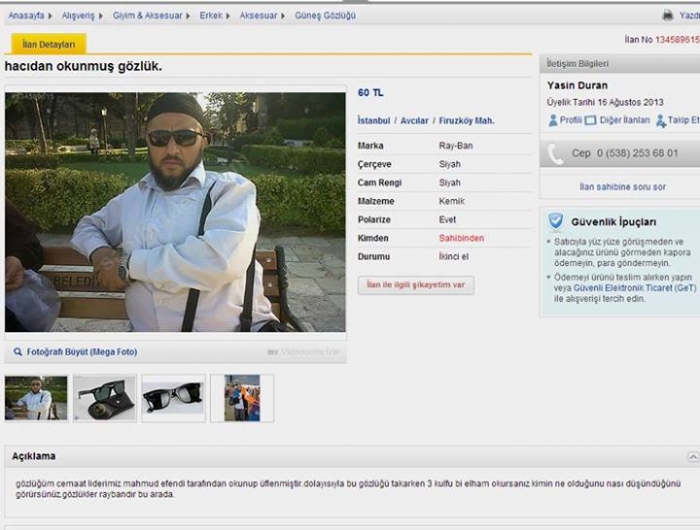
Task: Open the Güvenli Elektronik Ticaret (GeT) link
Action: pyautogui.click(x=634, y=288)
